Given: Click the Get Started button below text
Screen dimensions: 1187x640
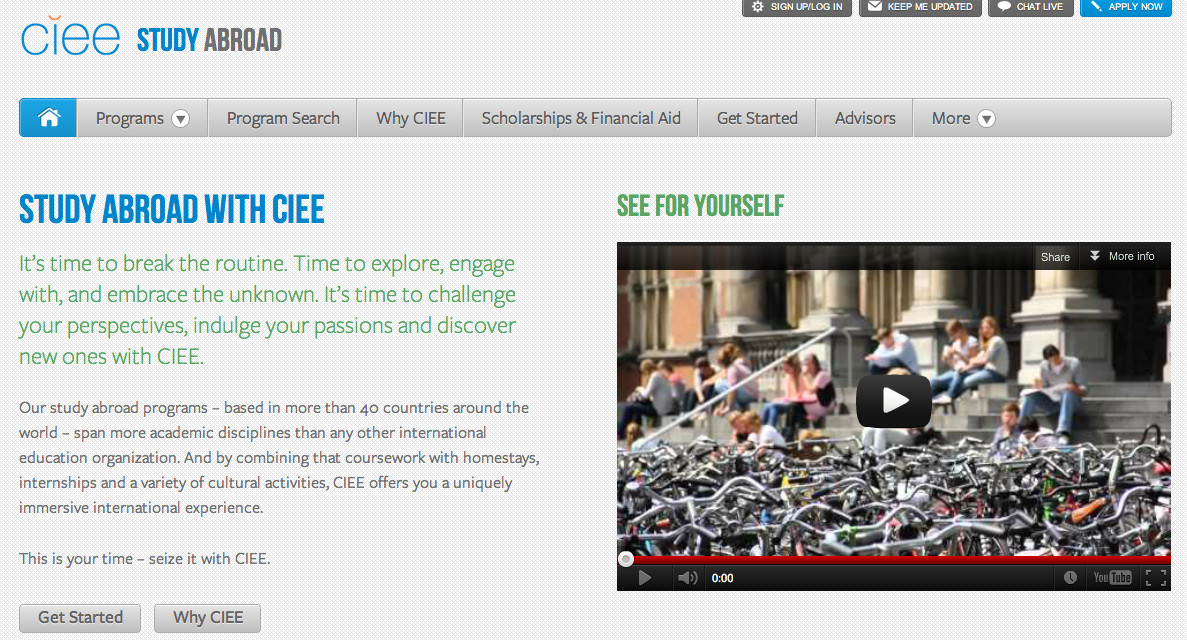Looking at the screenshot, I should [x=80, y=618].
